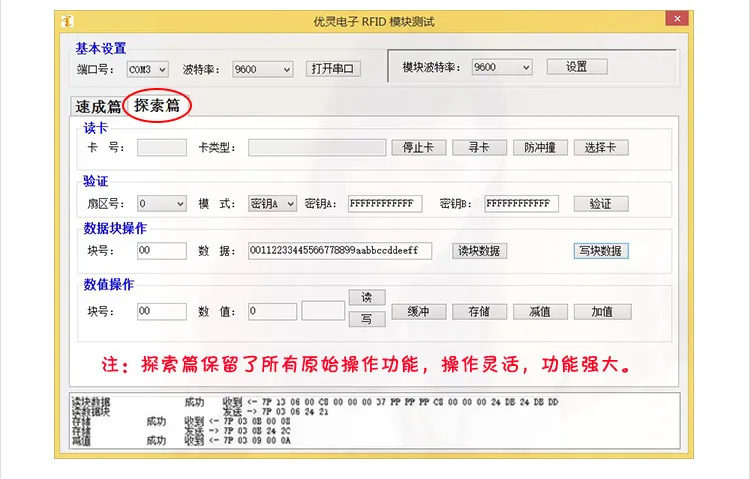Click the 设置 button
The image size is (750, 479).
(577, 67)
